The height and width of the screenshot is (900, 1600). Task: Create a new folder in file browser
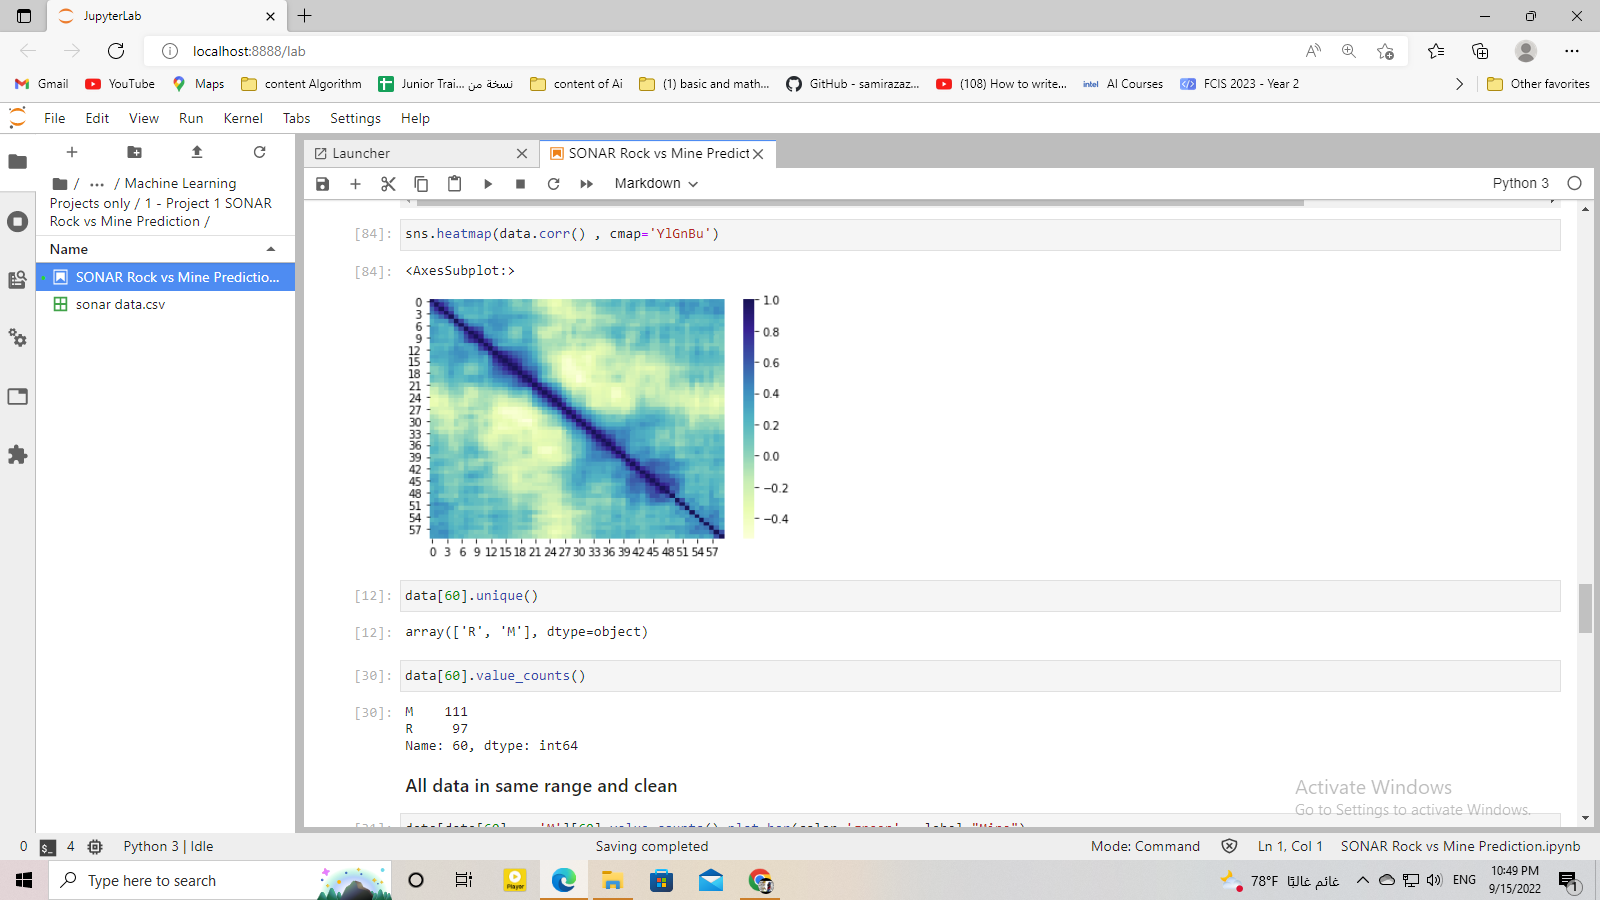[134, 152]
